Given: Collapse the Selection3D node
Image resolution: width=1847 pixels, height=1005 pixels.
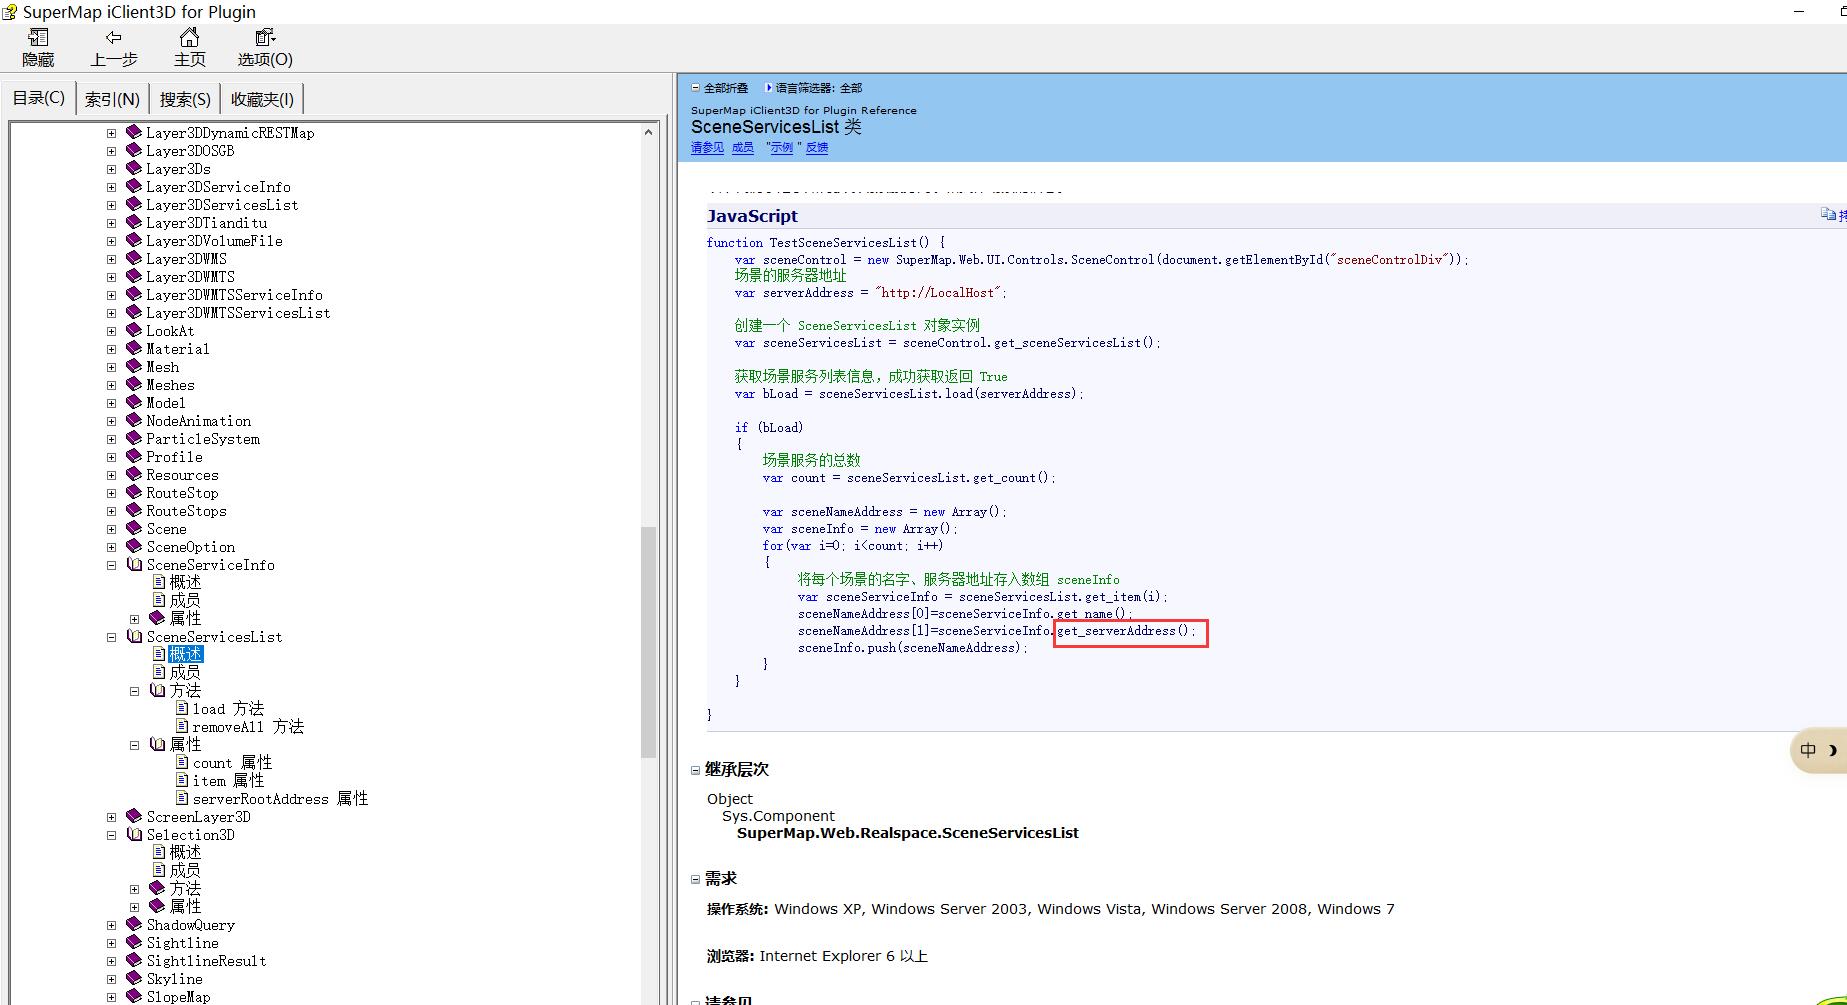Looking at the screenshot, I should click(x=111, y=835).
